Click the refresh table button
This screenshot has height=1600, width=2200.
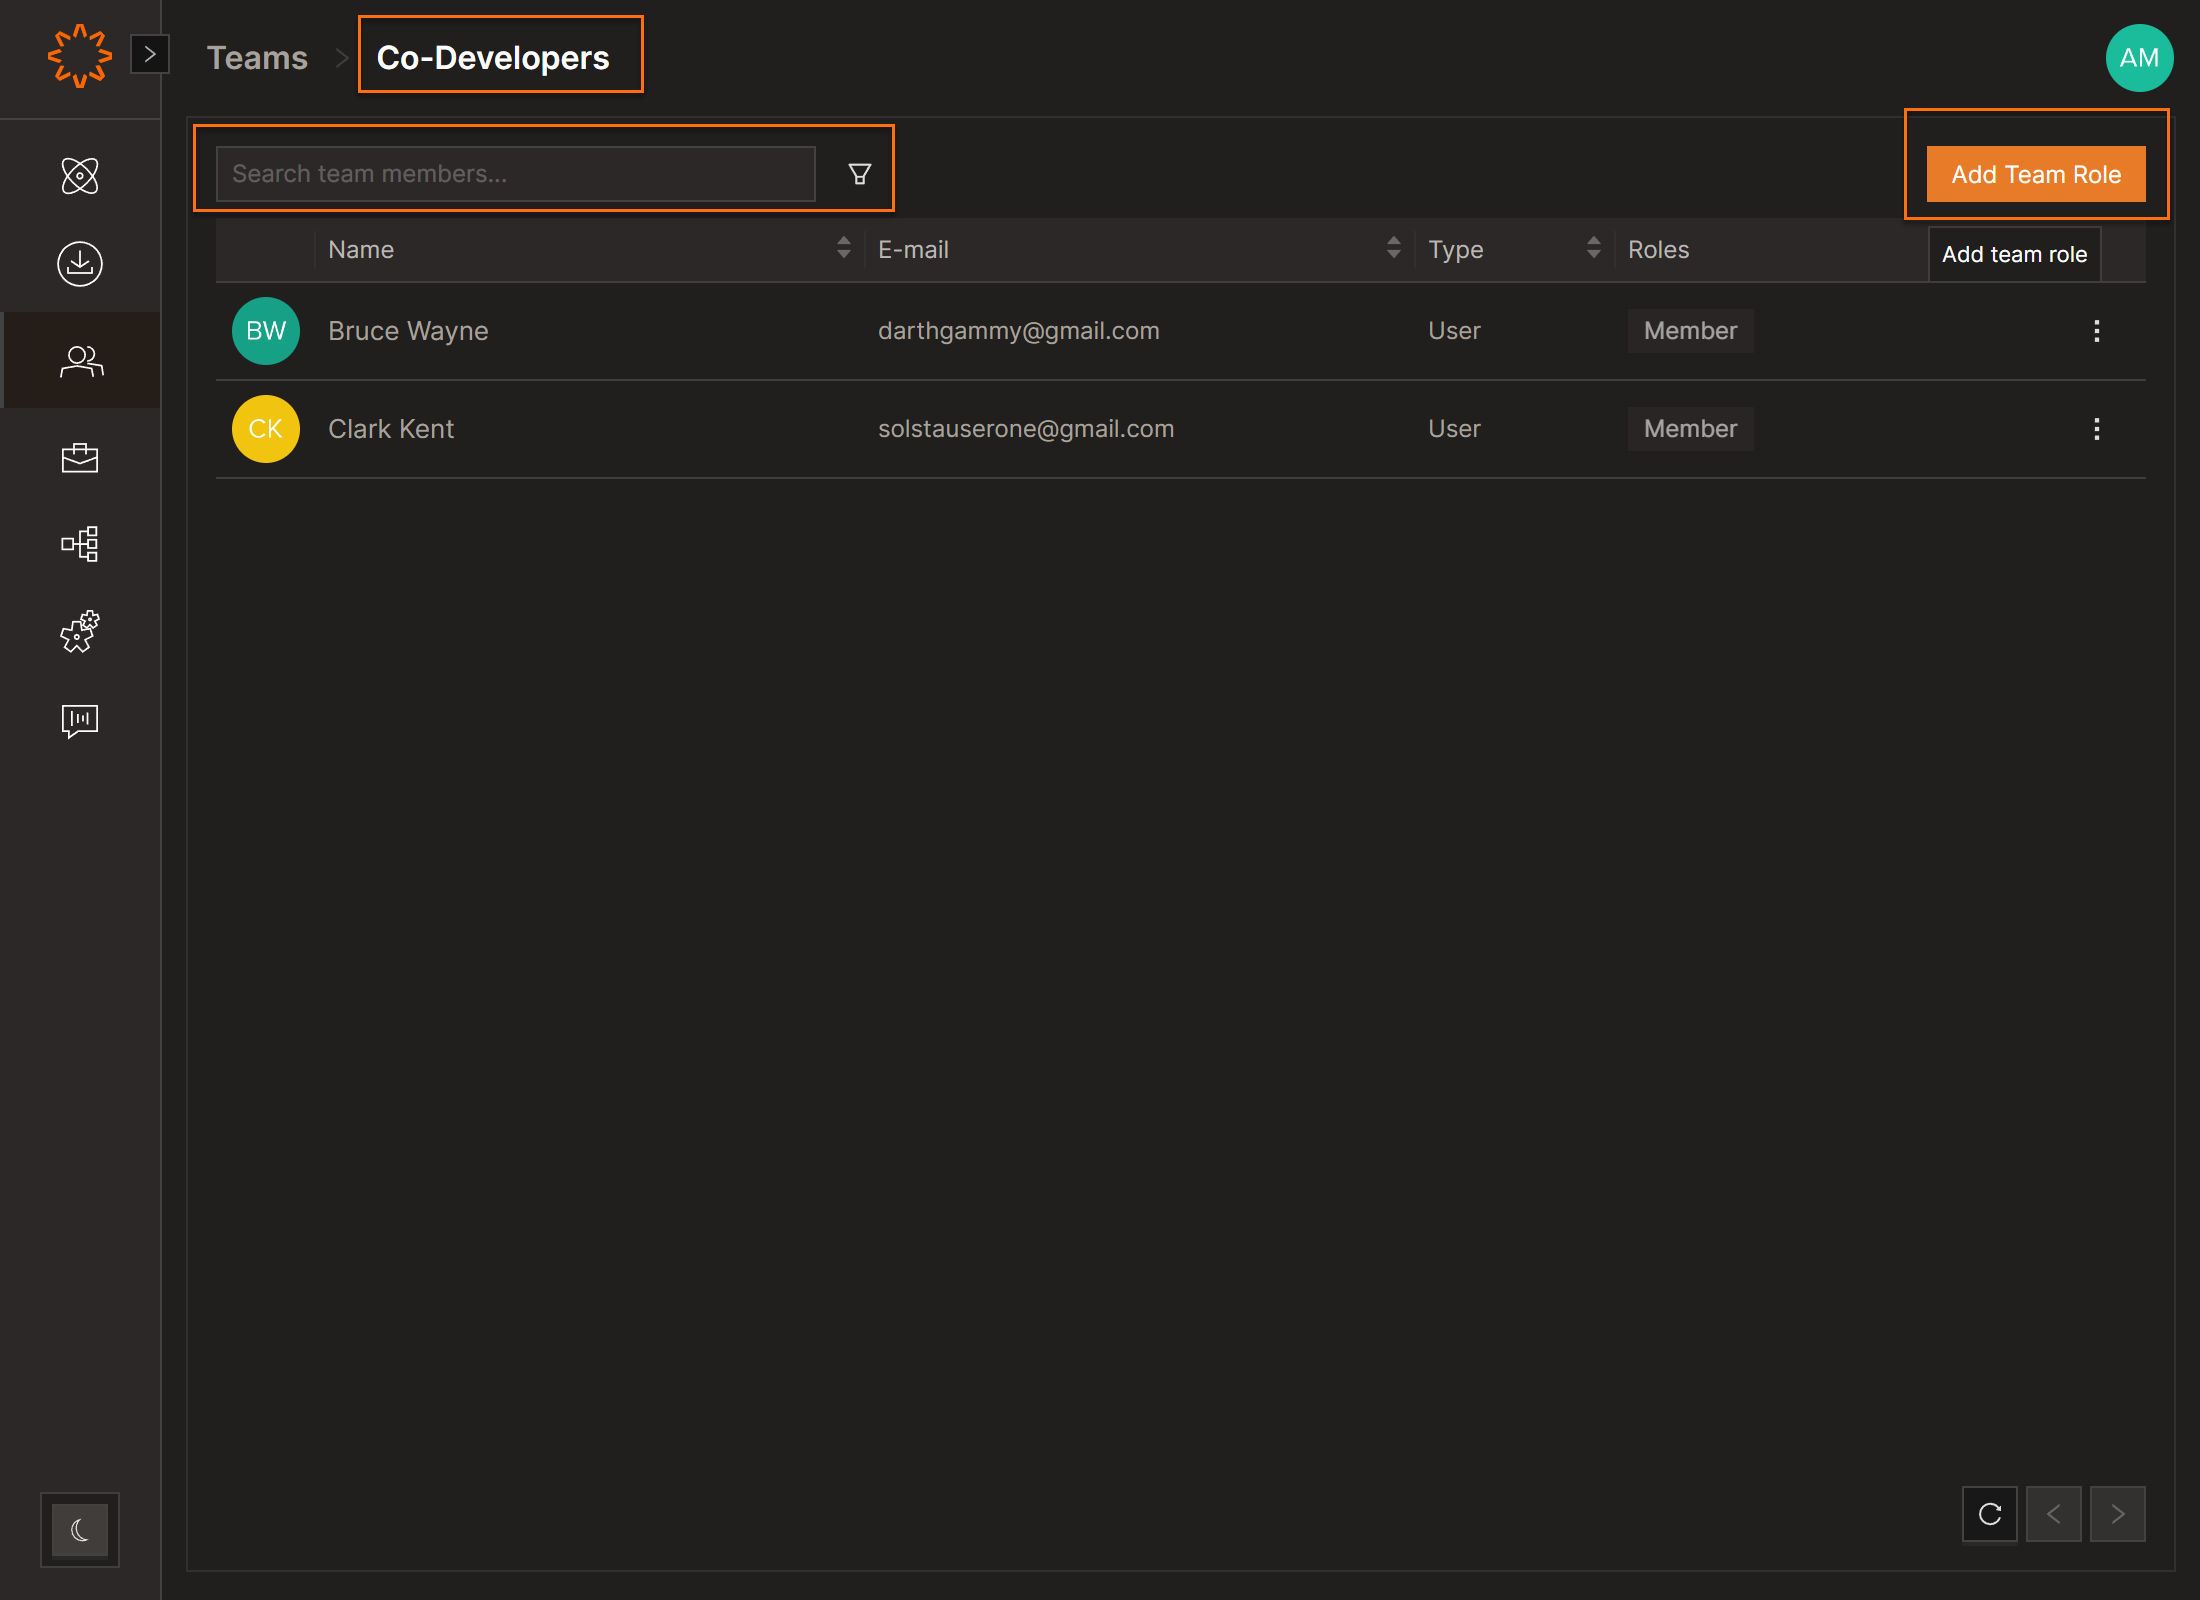pos(1989,1514)
